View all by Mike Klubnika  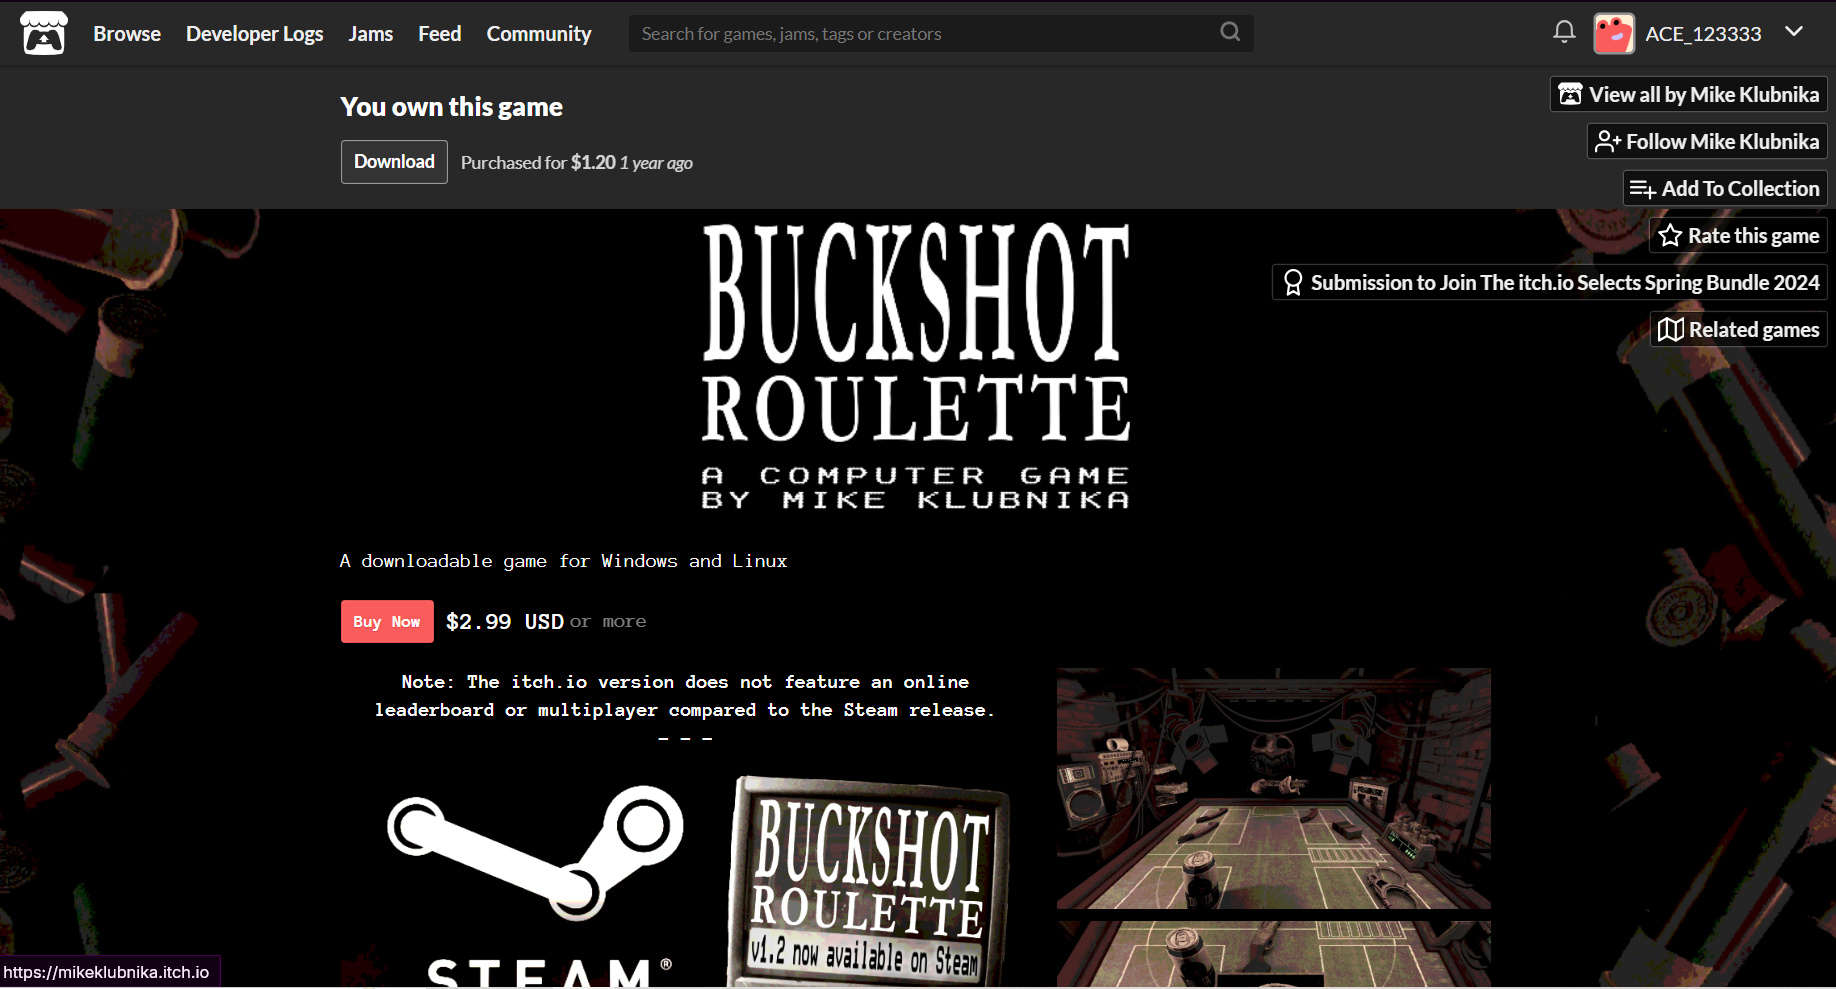pyautogui.click(x=1689, y=94)
